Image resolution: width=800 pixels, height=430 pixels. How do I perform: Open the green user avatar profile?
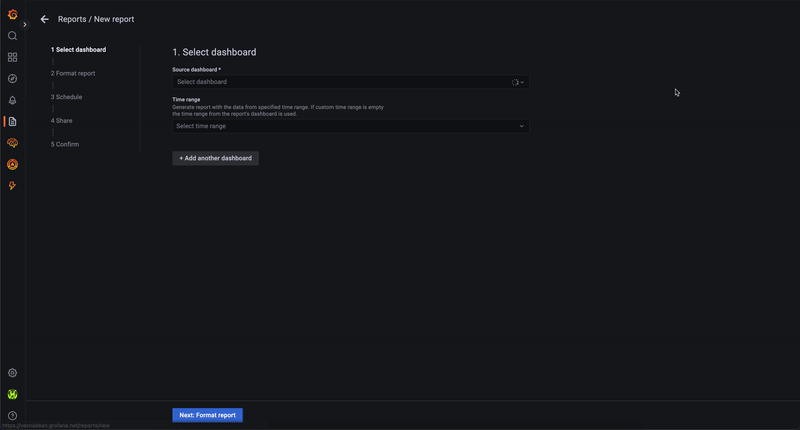12,394
